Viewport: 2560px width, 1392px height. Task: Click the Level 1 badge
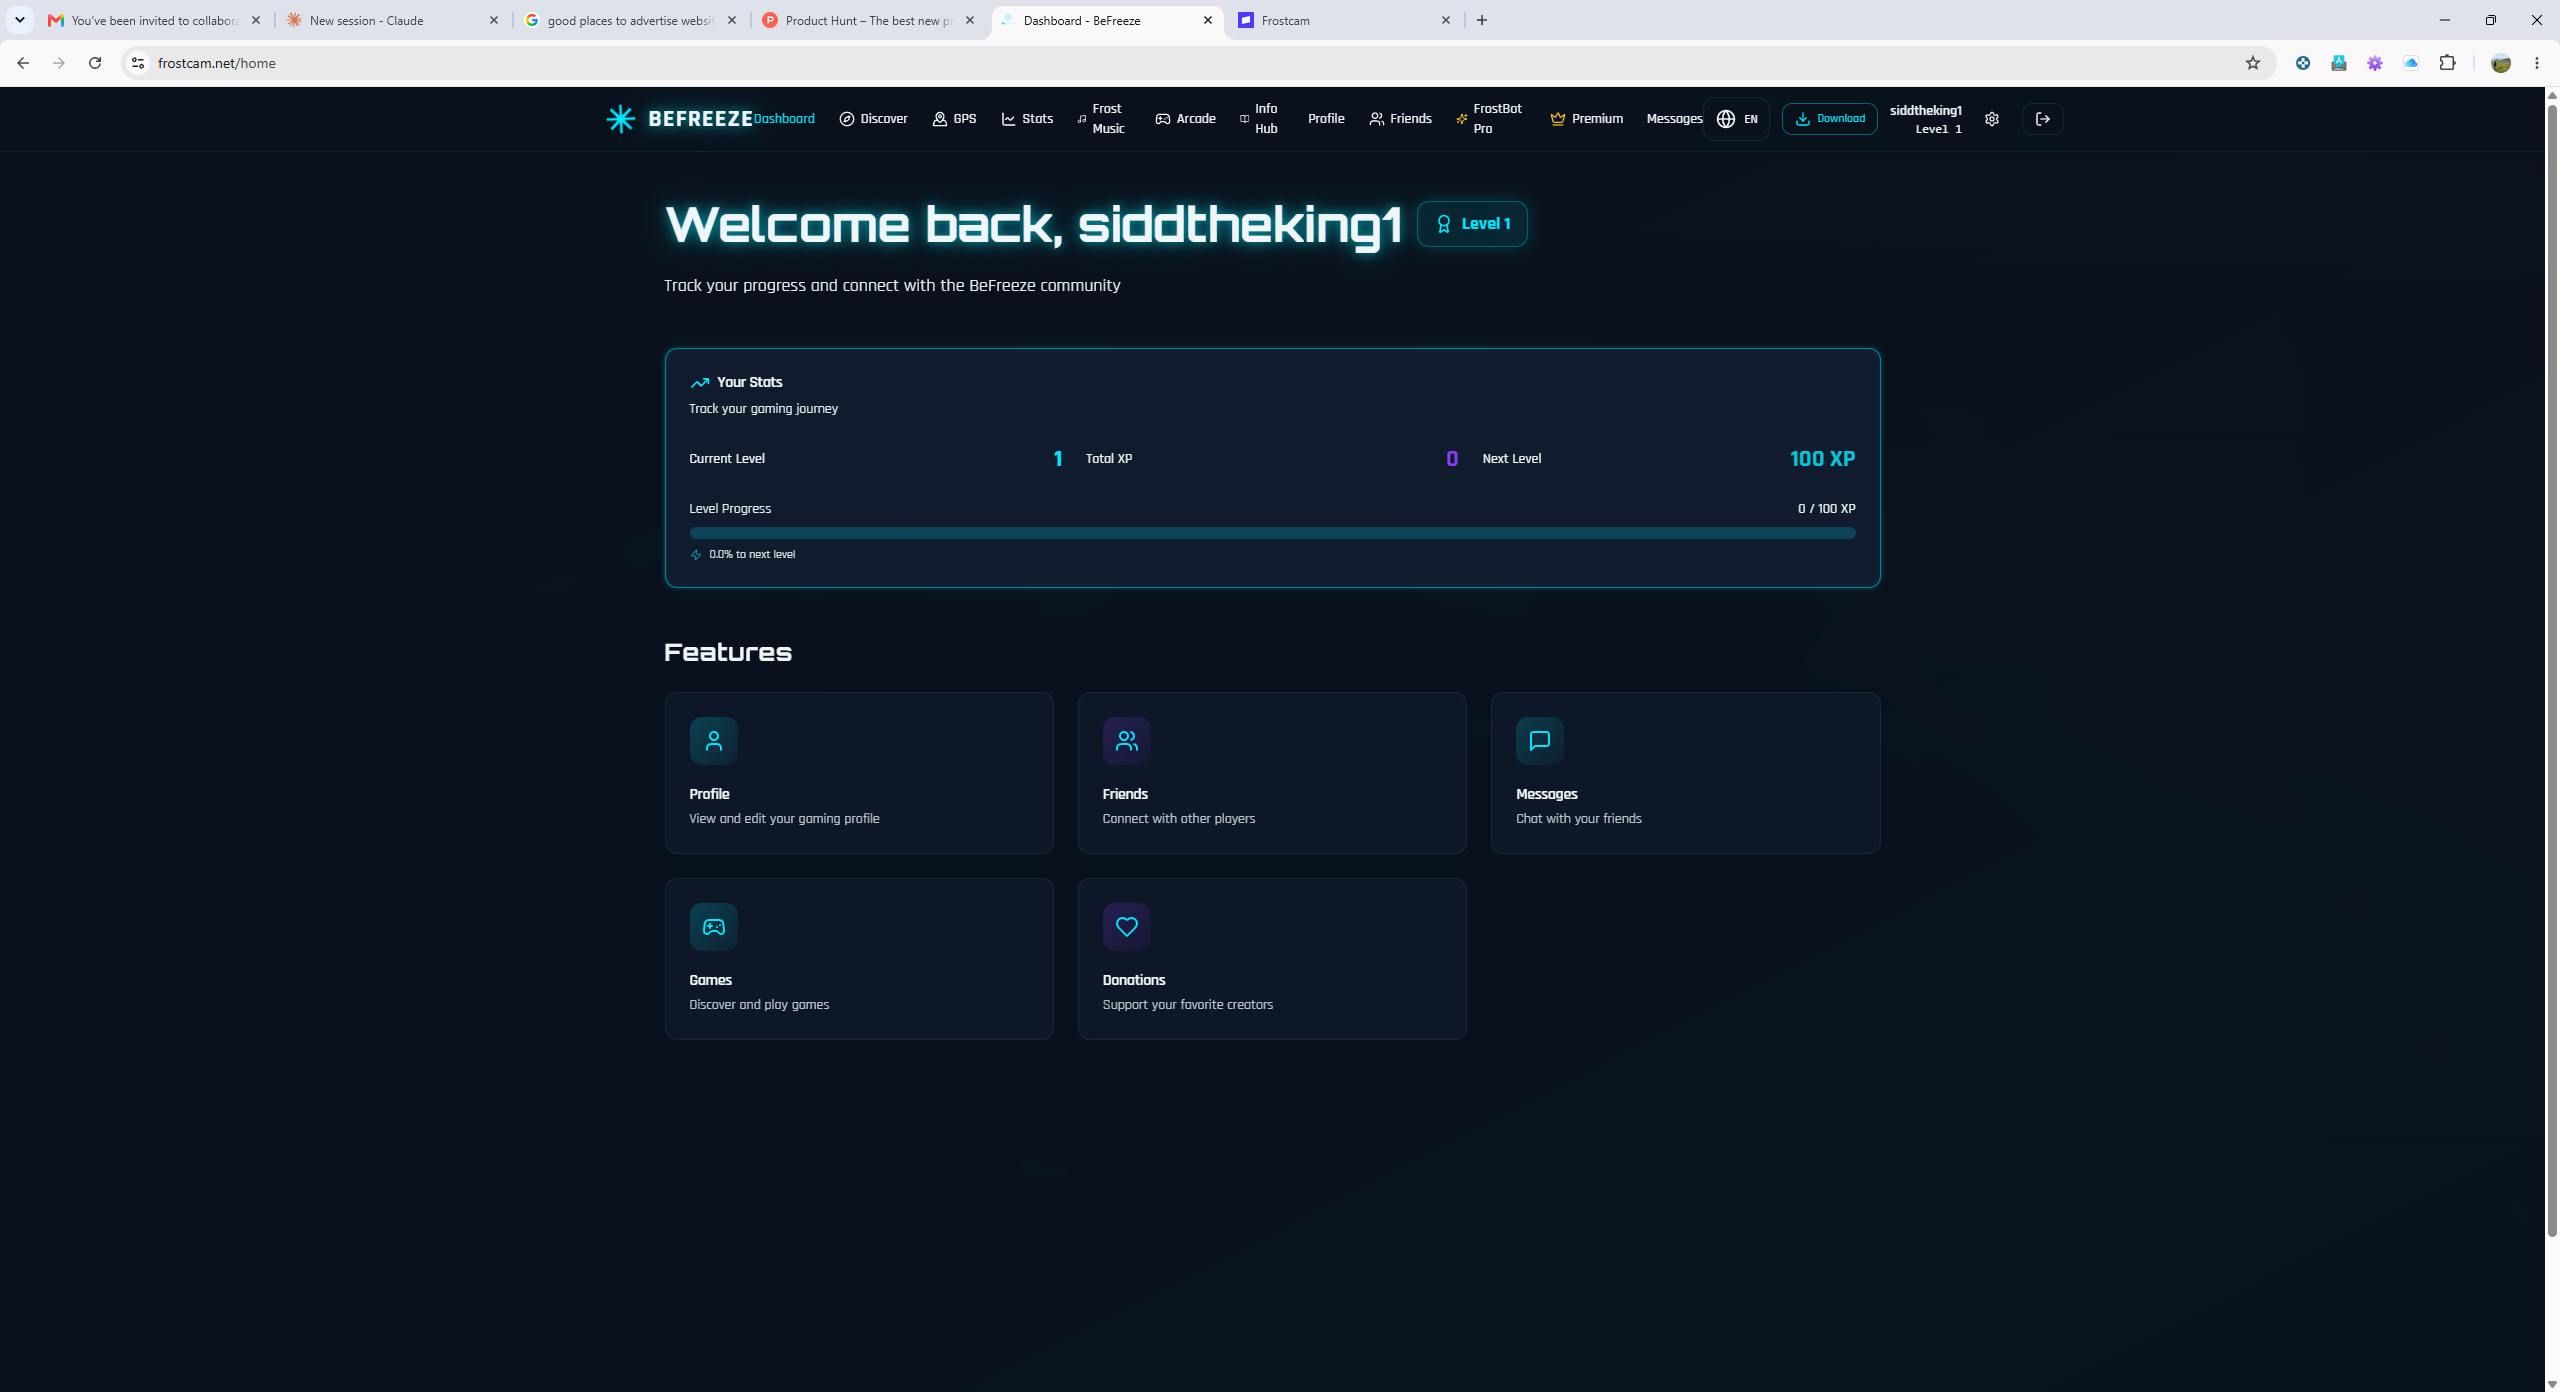click(x=1471, y=224)
